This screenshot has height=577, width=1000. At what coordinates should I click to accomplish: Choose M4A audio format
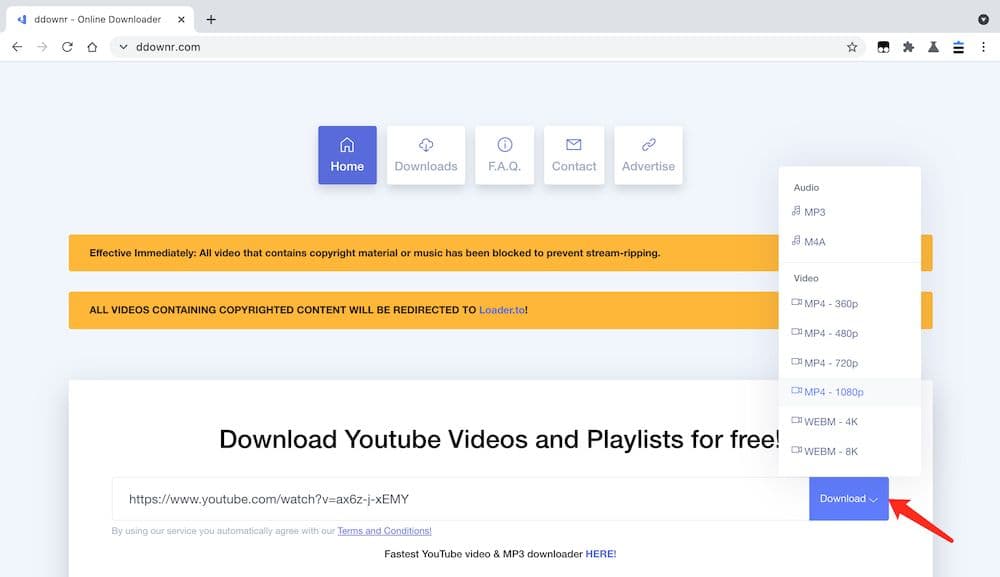click(x=849, y=242)
